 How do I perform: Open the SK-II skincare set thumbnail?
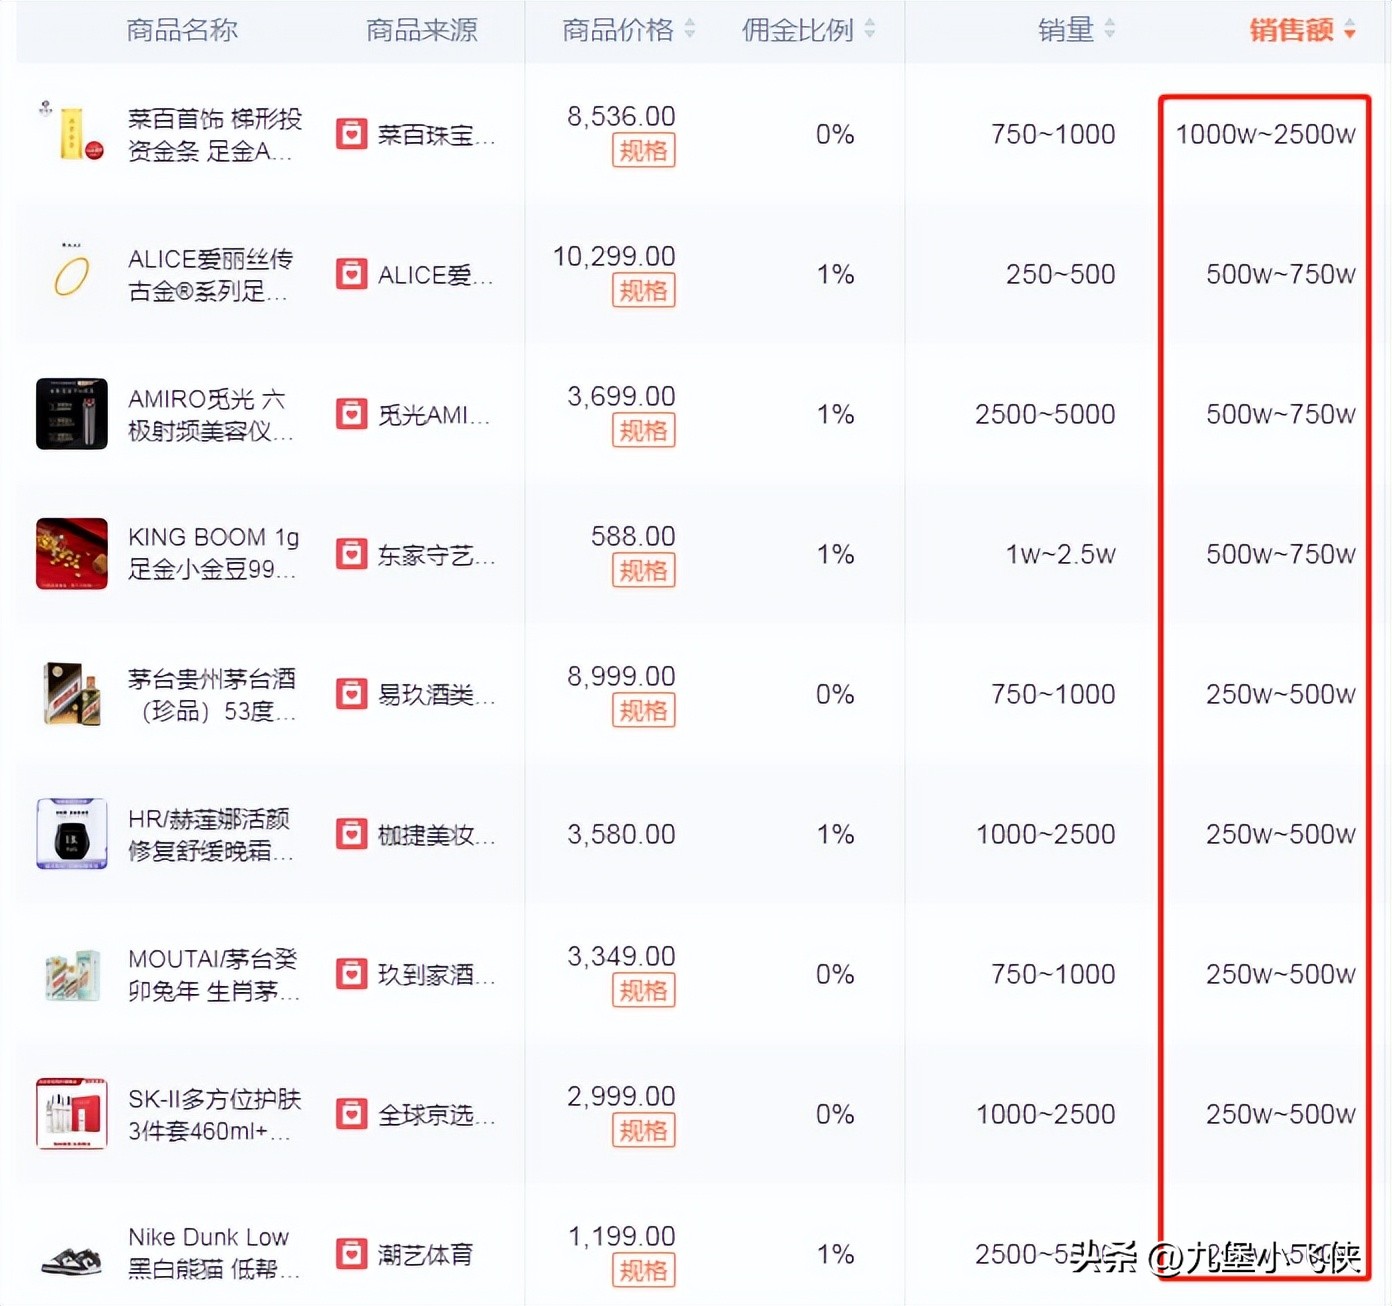[72, 1114]
